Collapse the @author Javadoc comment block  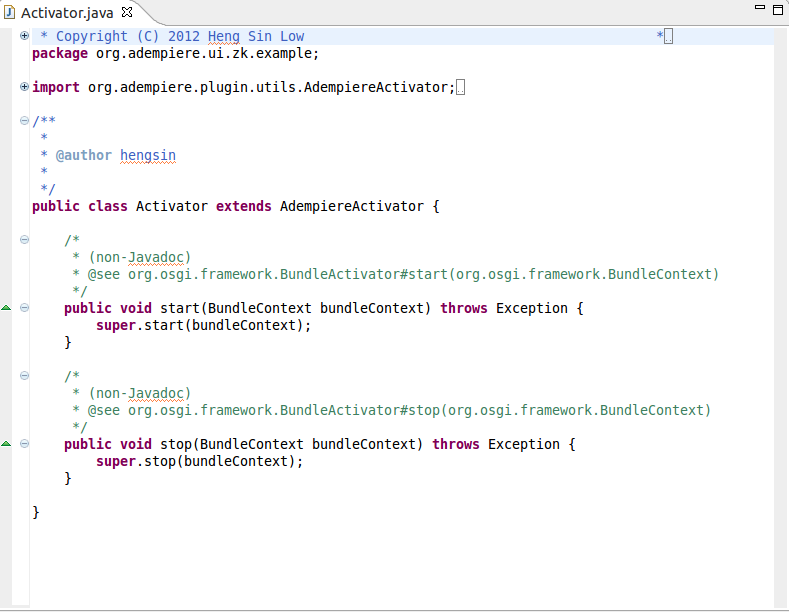click(24, 121)
